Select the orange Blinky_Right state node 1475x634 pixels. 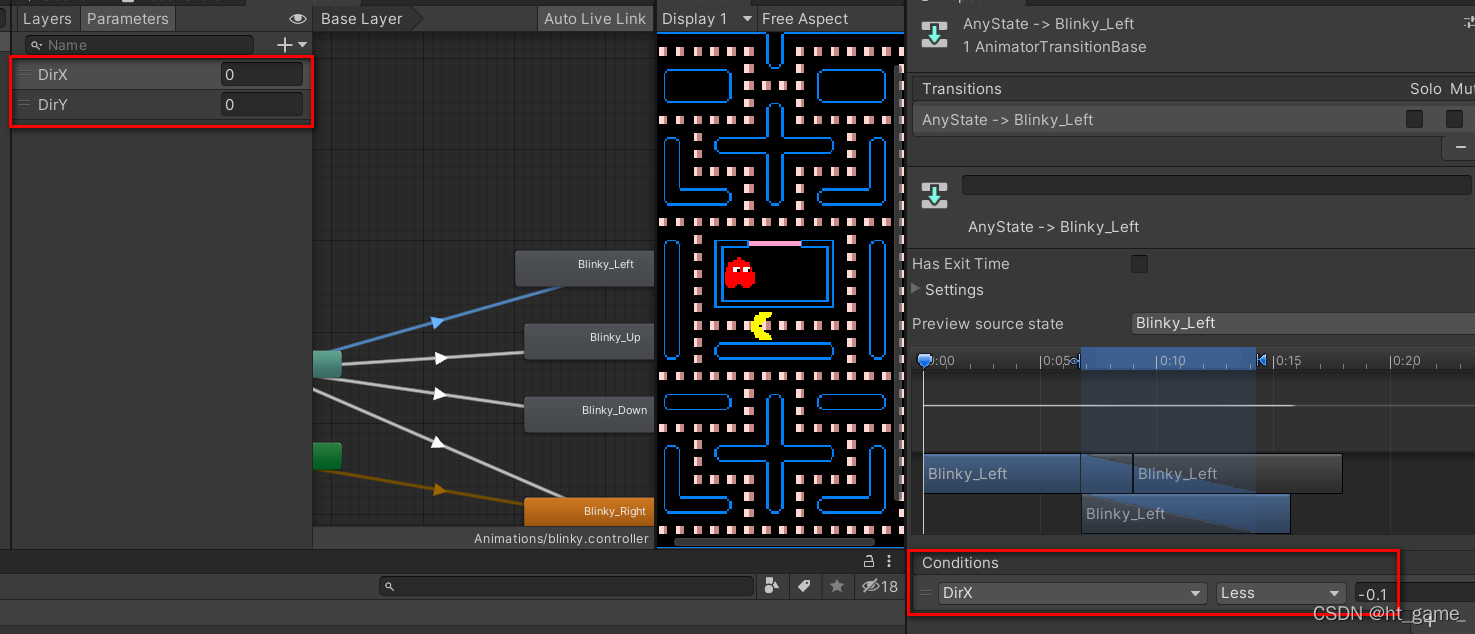tap(589, 511)
